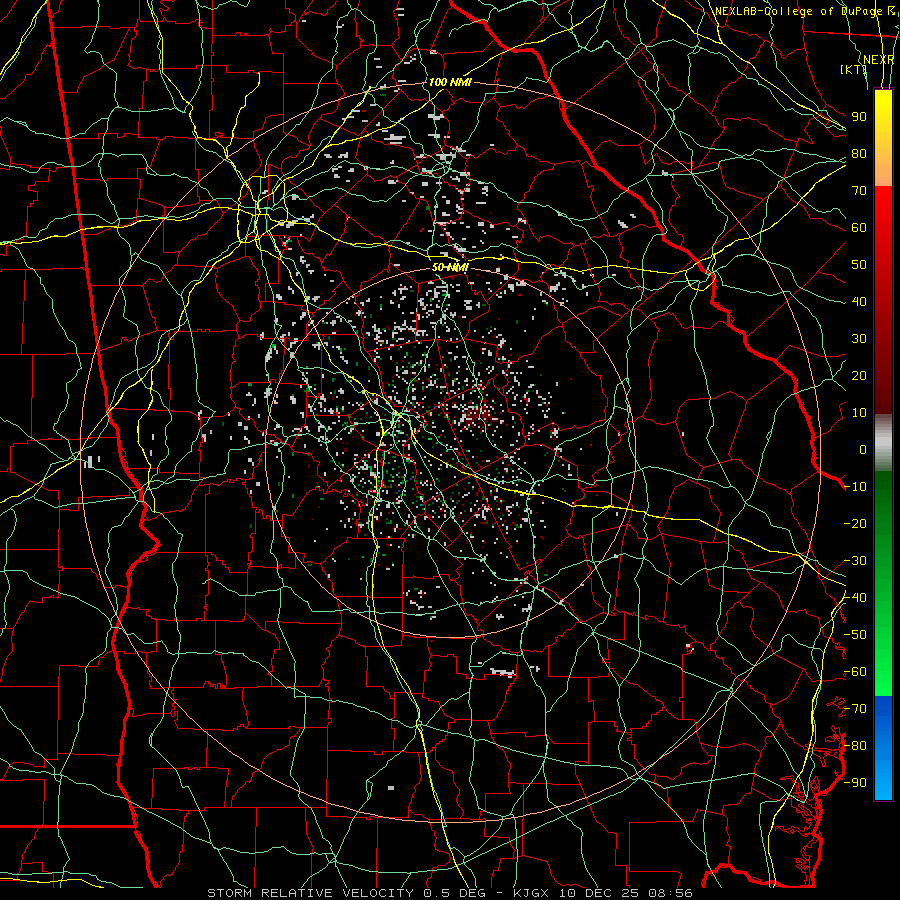This screenshot has height=900, width=900.
Task: Click the bright green color bar segment near -60
Action: [883, 677]
